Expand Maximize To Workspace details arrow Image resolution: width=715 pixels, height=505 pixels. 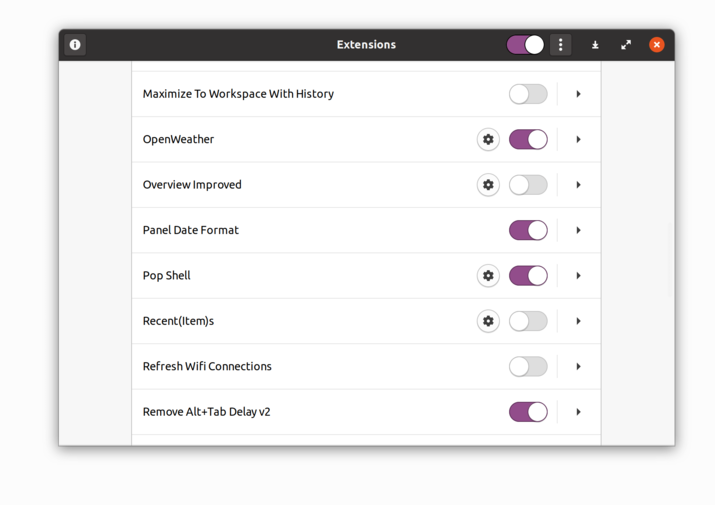click(x=579, y=94)
